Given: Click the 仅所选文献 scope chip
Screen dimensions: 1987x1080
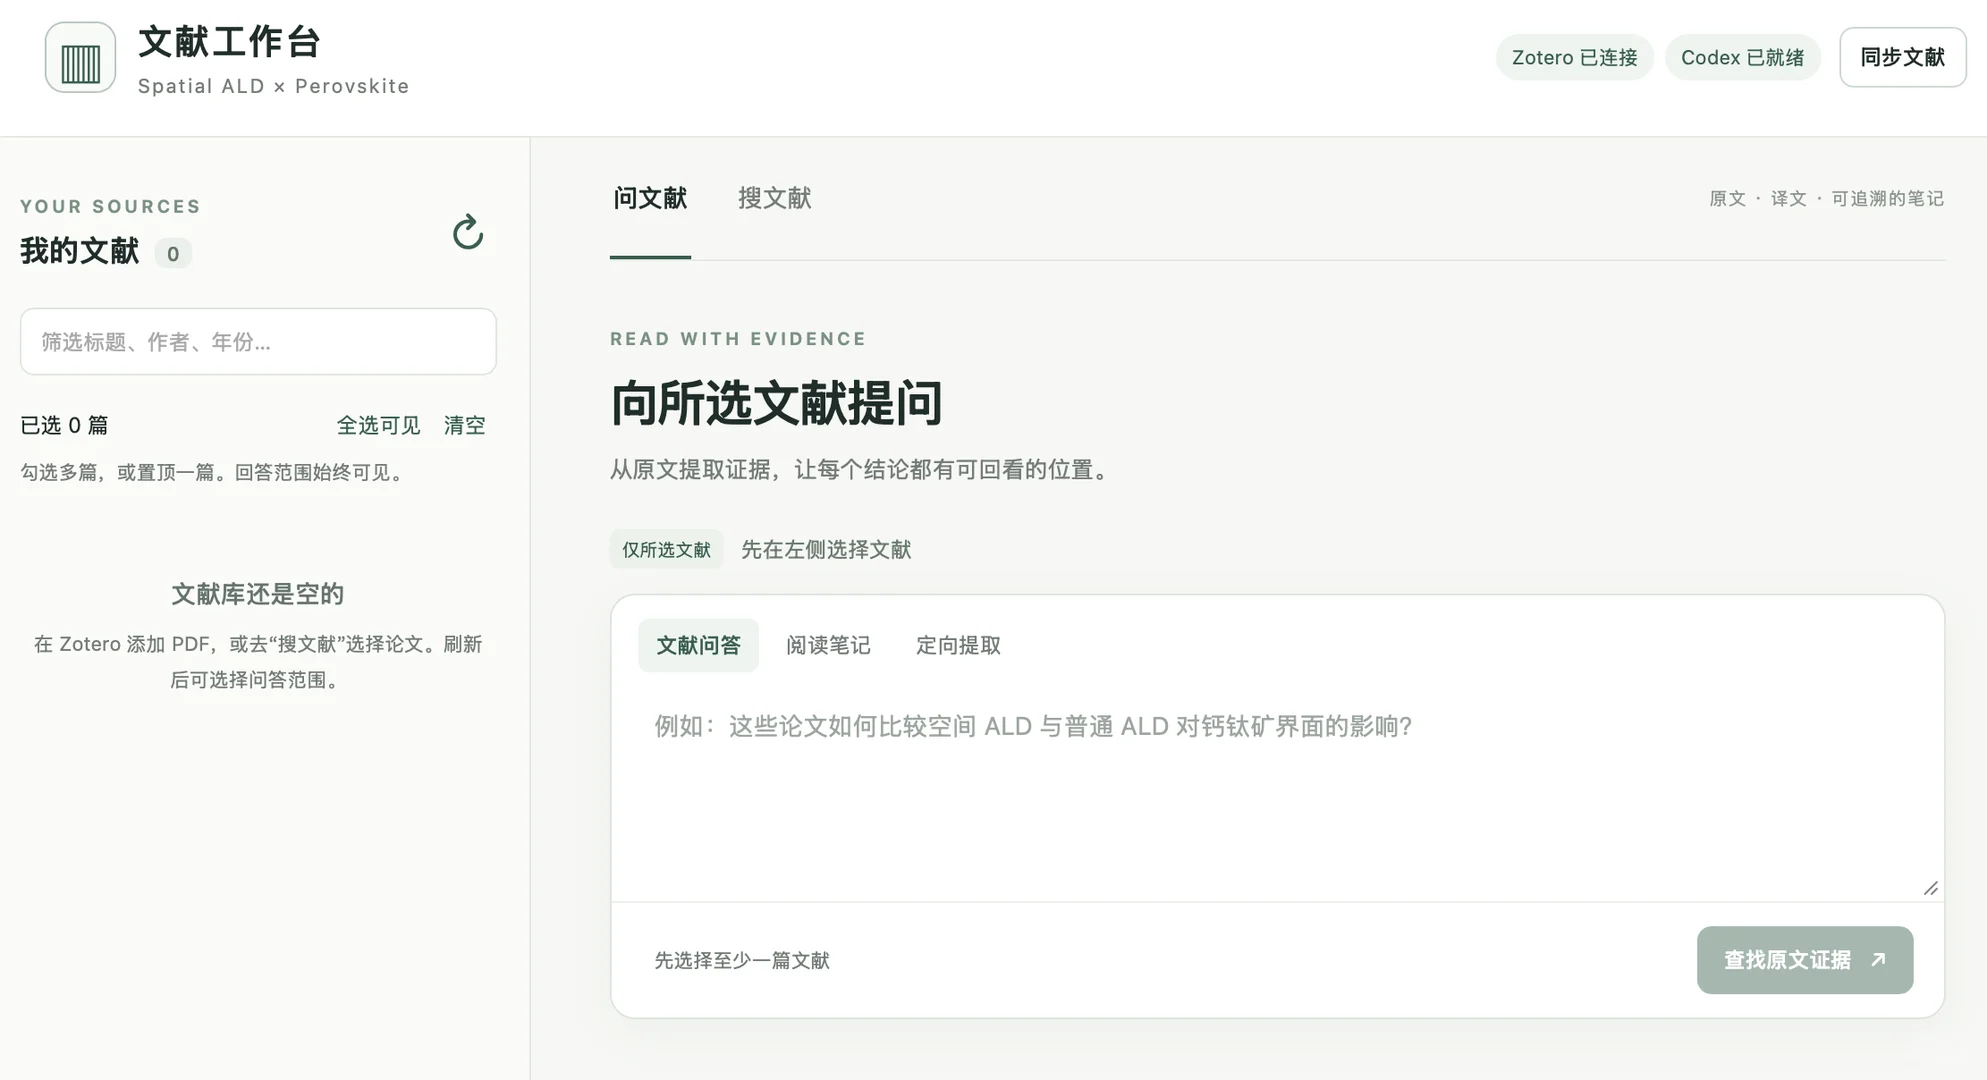Looking at the screenshot, I should coord(666,549).
